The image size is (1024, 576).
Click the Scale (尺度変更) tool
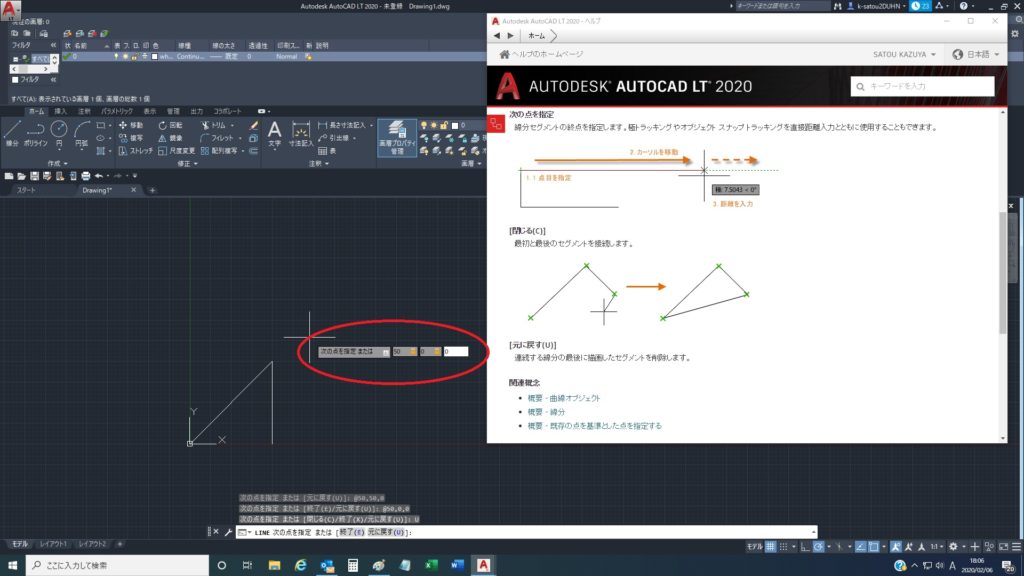[176, 151]
